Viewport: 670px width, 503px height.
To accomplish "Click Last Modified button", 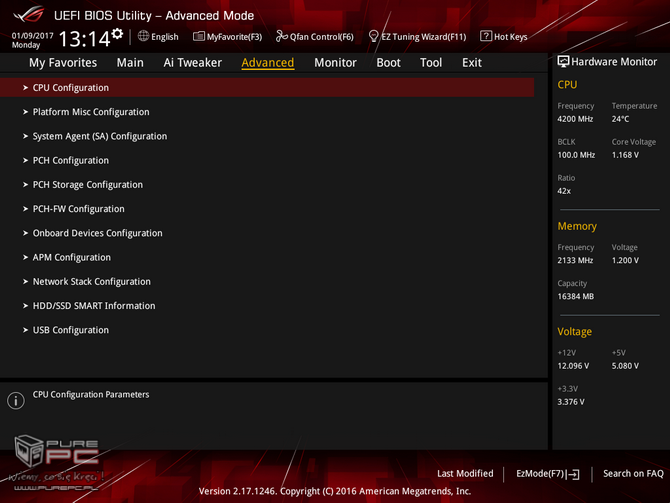I will [x=465, y=474].
